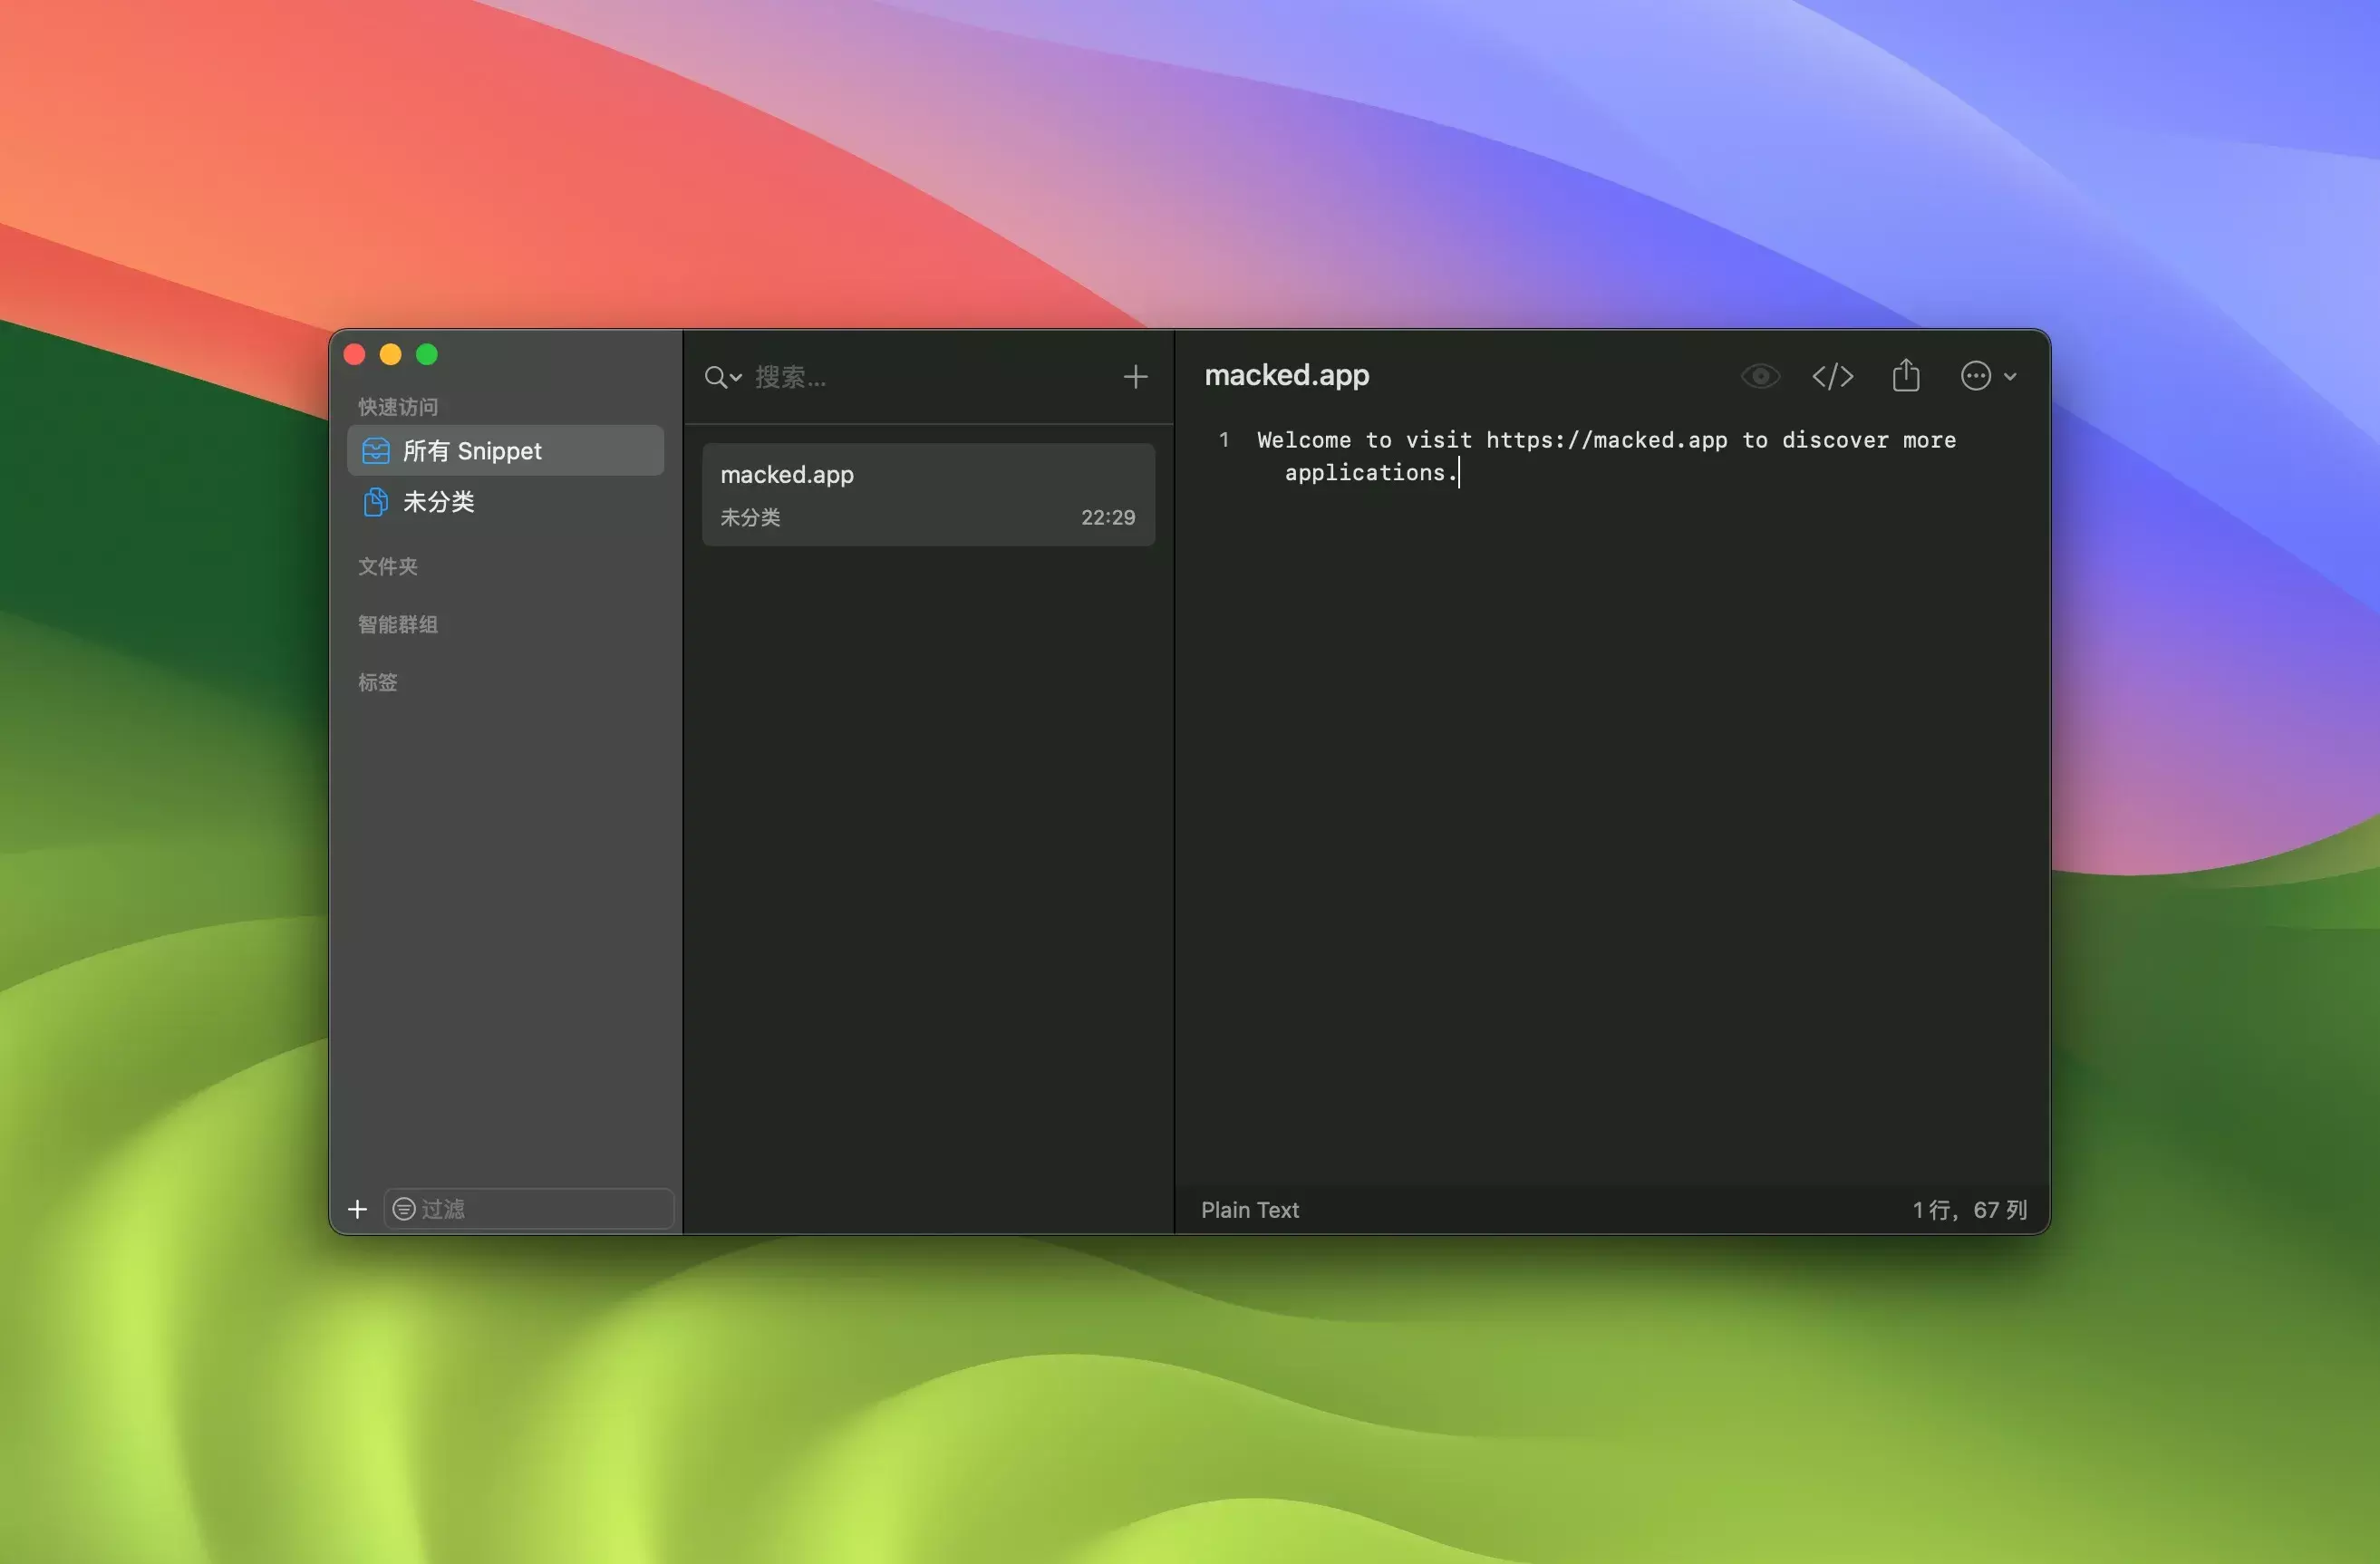Click the code brackets icon
This screenshot has width=2380, height=1564.
click(x=1832, y=376)
